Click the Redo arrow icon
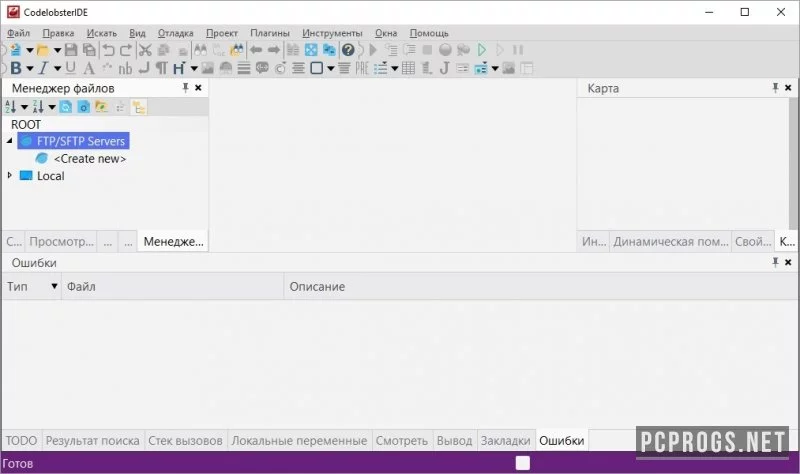 pos(126,50)
